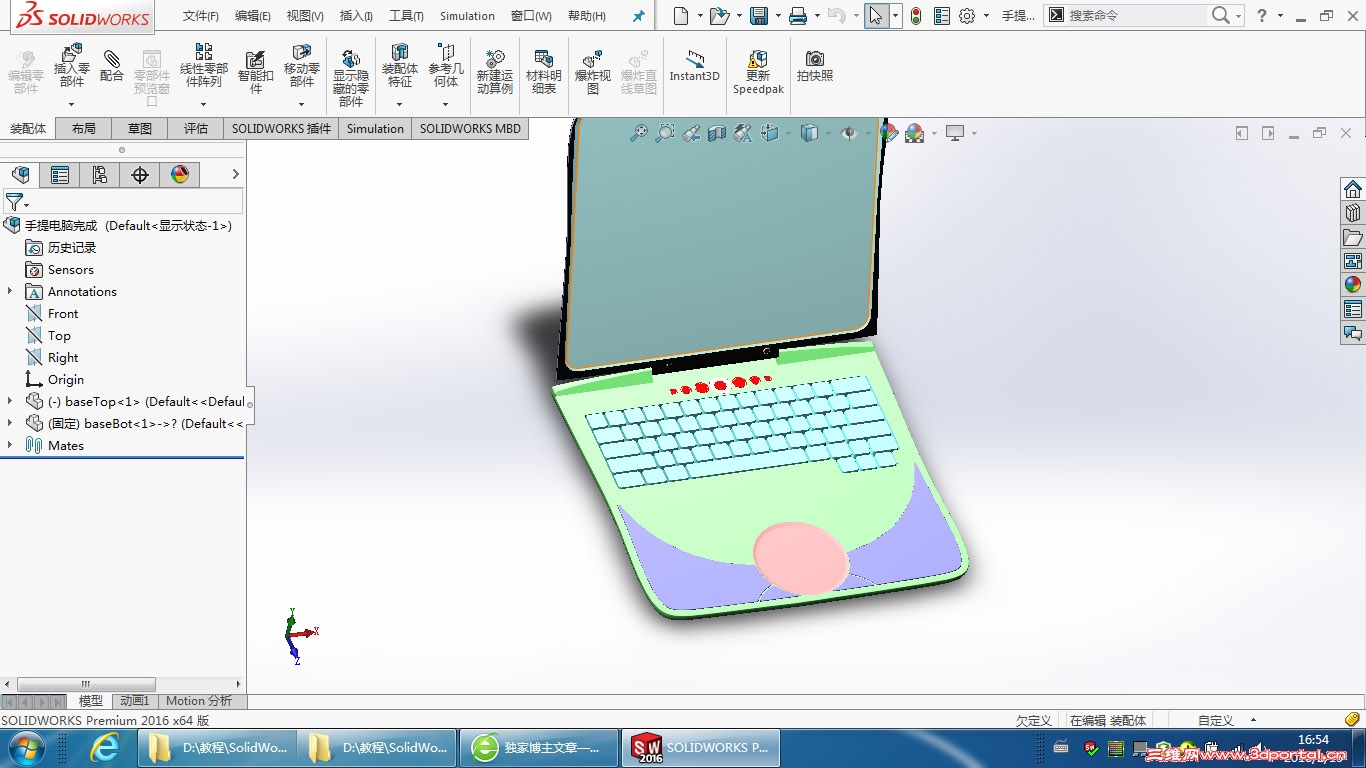Expand the baseTop<1> component node
The height and width of the screenshot is (768, 1366).
[10, 401]
